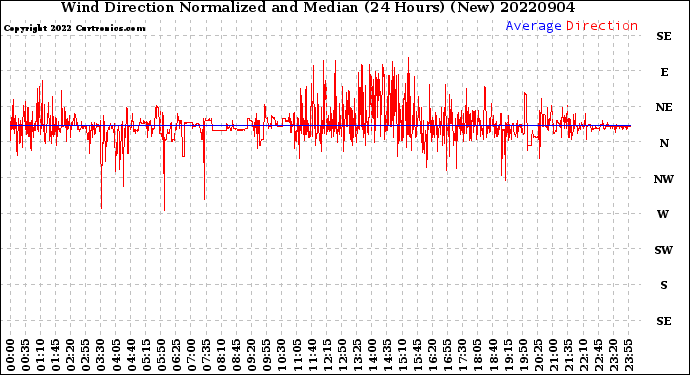Image resolution: width=690 pixels, height=375 pixels.
Task: Select the red "Direction" legend label
Action: point(602,26)
